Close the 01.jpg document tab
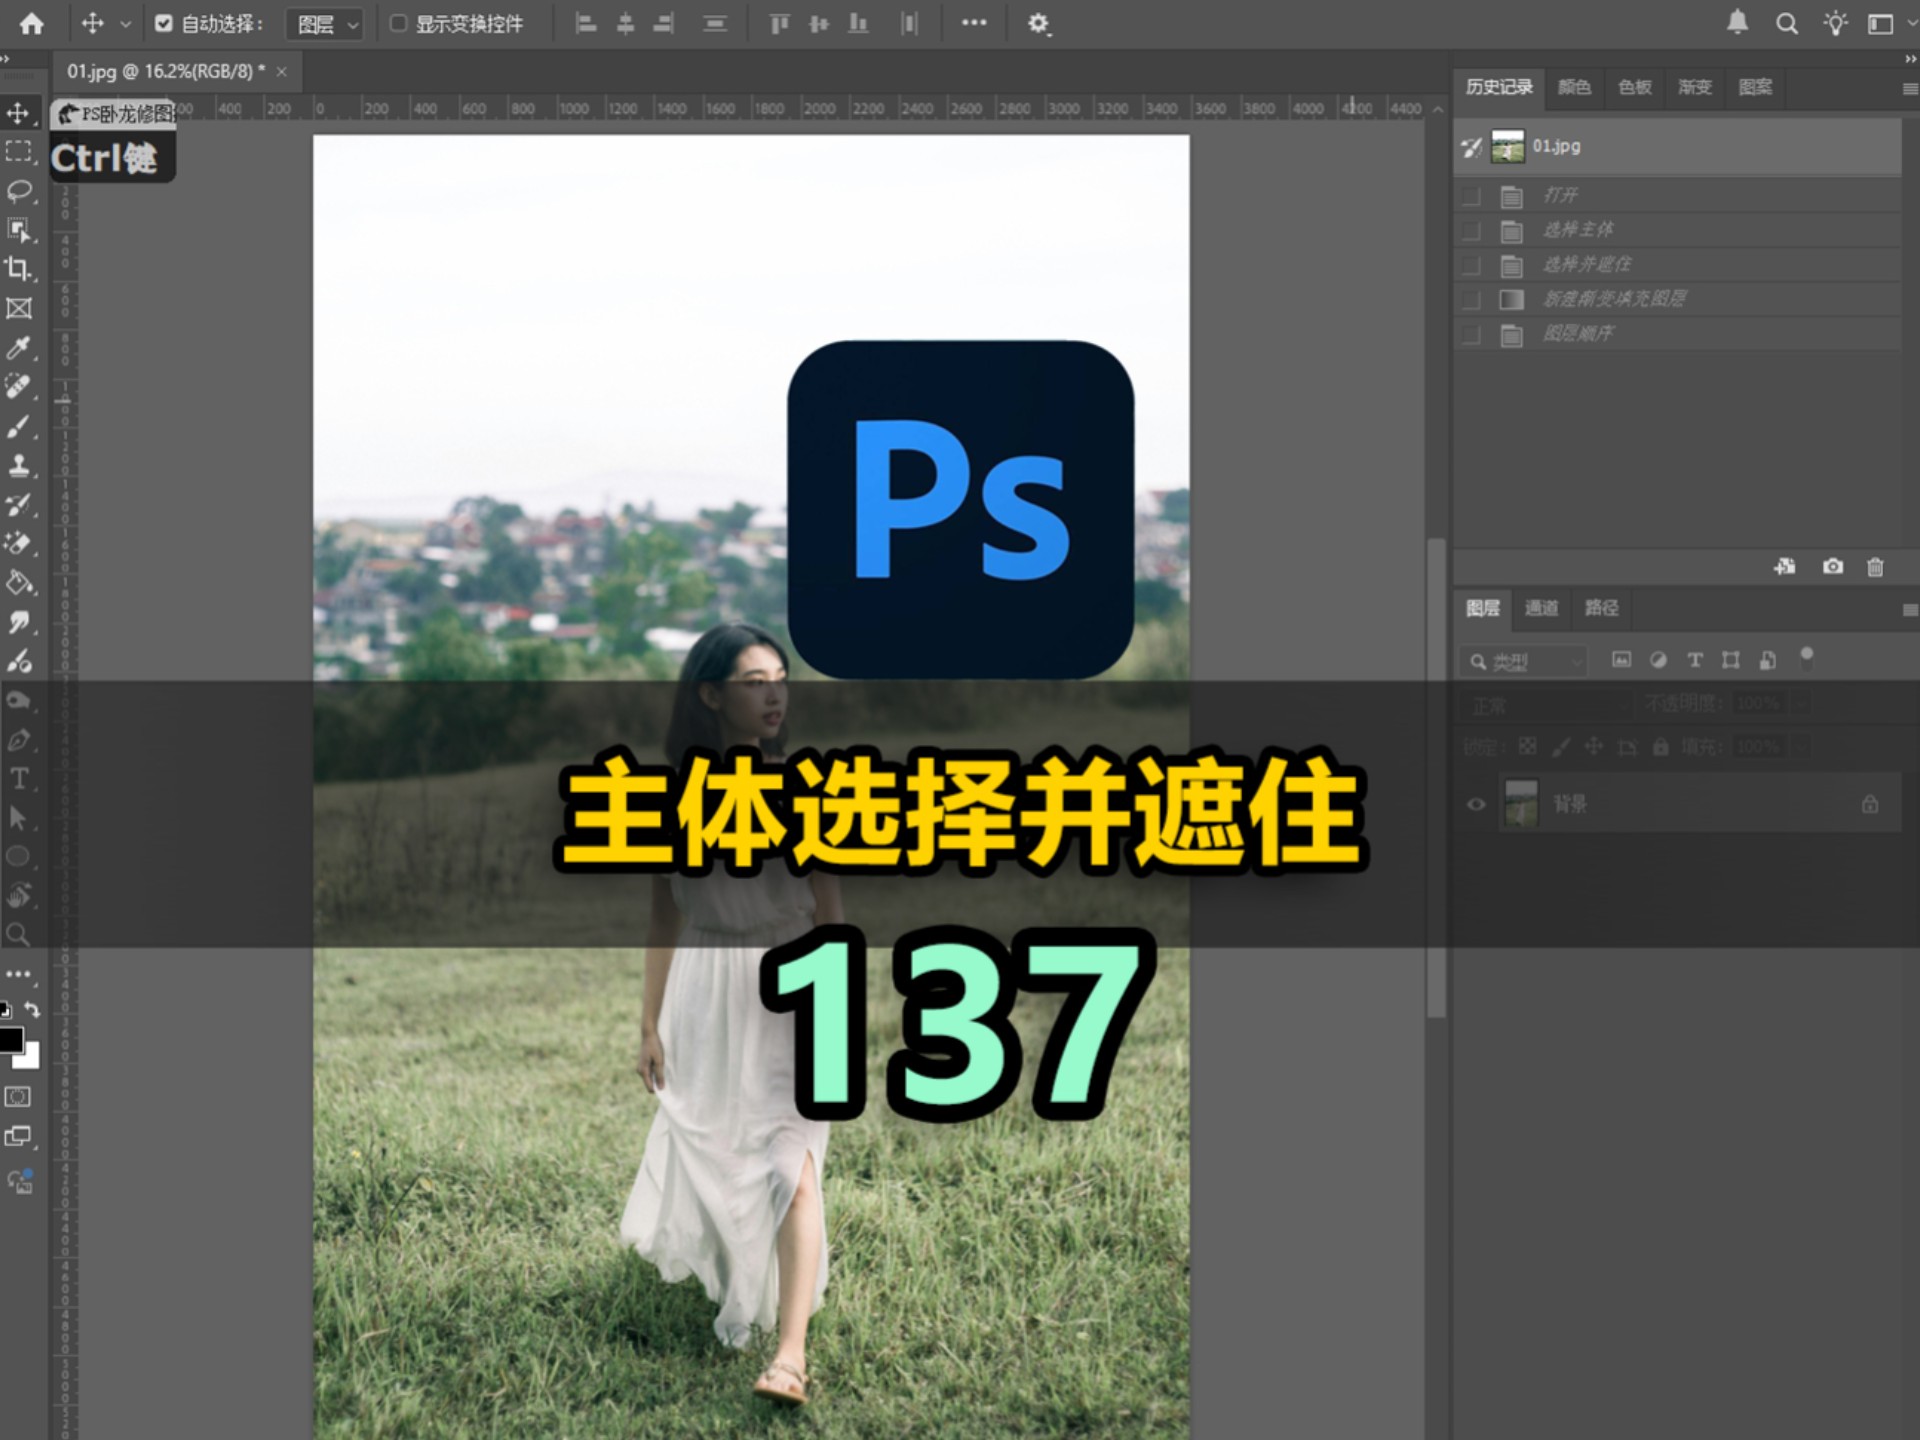 pyautogui.click(x=282, y=72)
